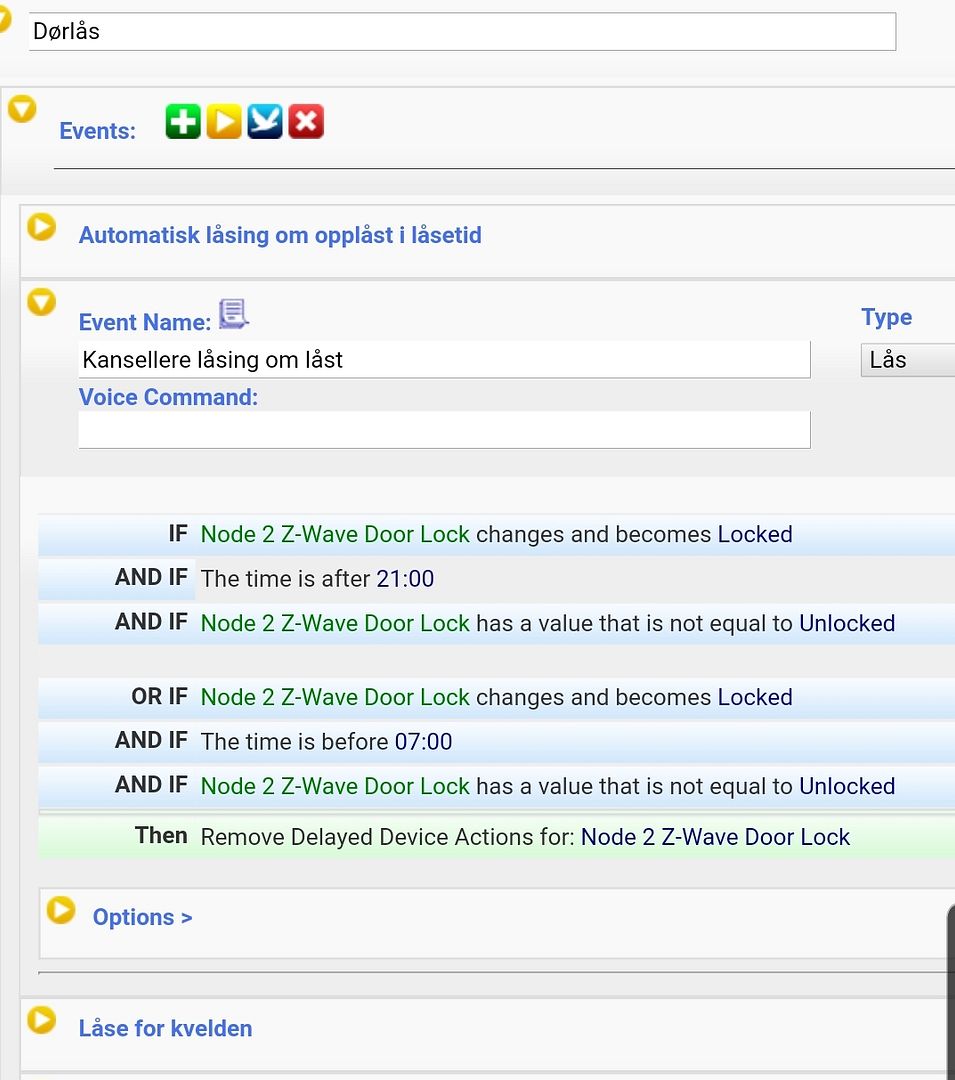Viewport: 955px width, 1080px height.
Task: Click the blue HomeSeer bird icon
Action: pos(264,120)
